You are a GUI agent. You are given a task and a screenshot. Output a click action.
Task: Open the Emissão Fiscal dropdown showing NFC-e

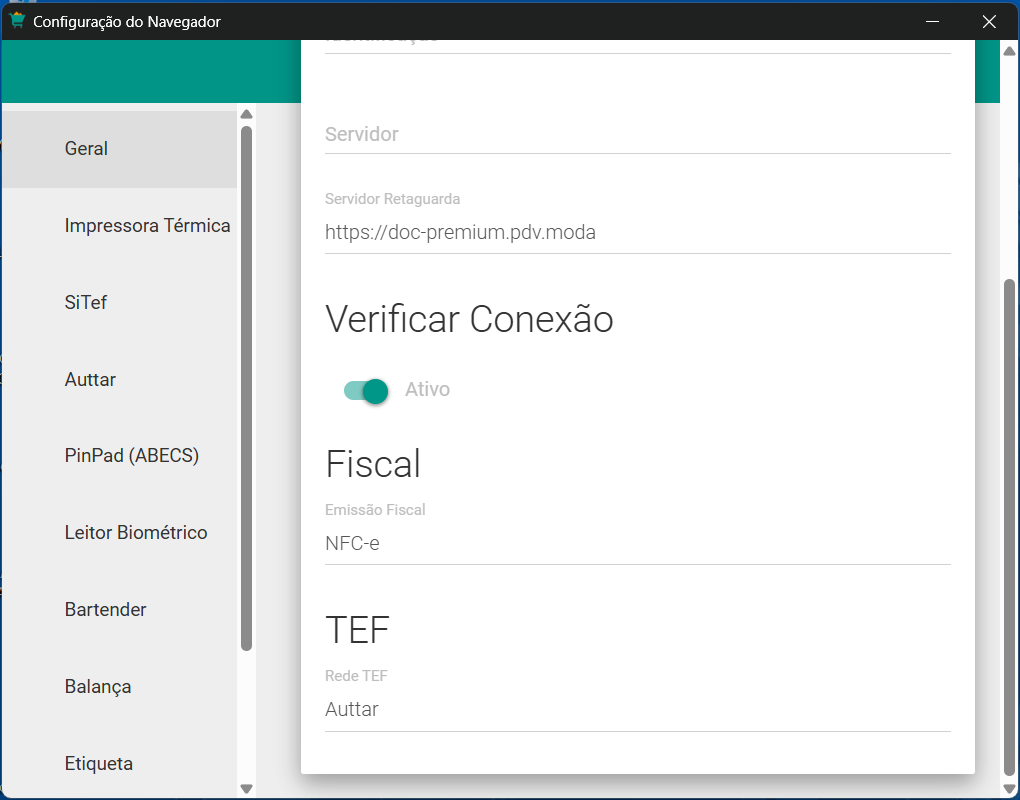click(x=637, y=544)
